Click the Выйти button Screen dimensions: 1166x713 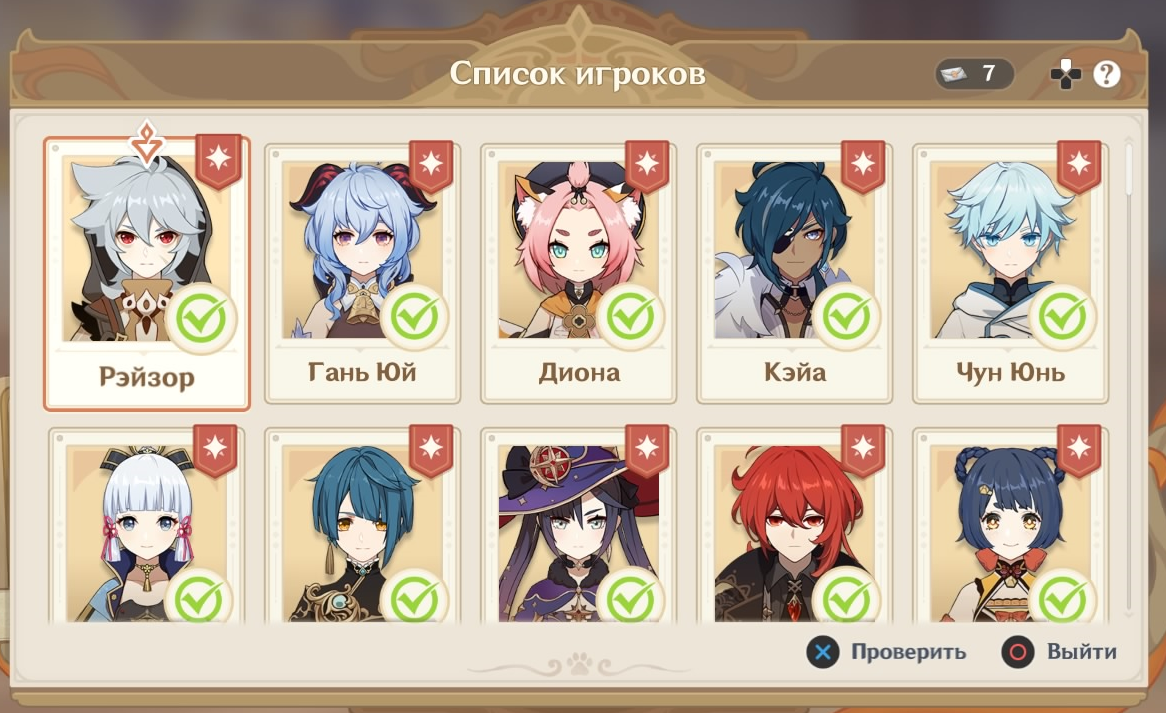pyautogui.click(x=1060, y=652)
